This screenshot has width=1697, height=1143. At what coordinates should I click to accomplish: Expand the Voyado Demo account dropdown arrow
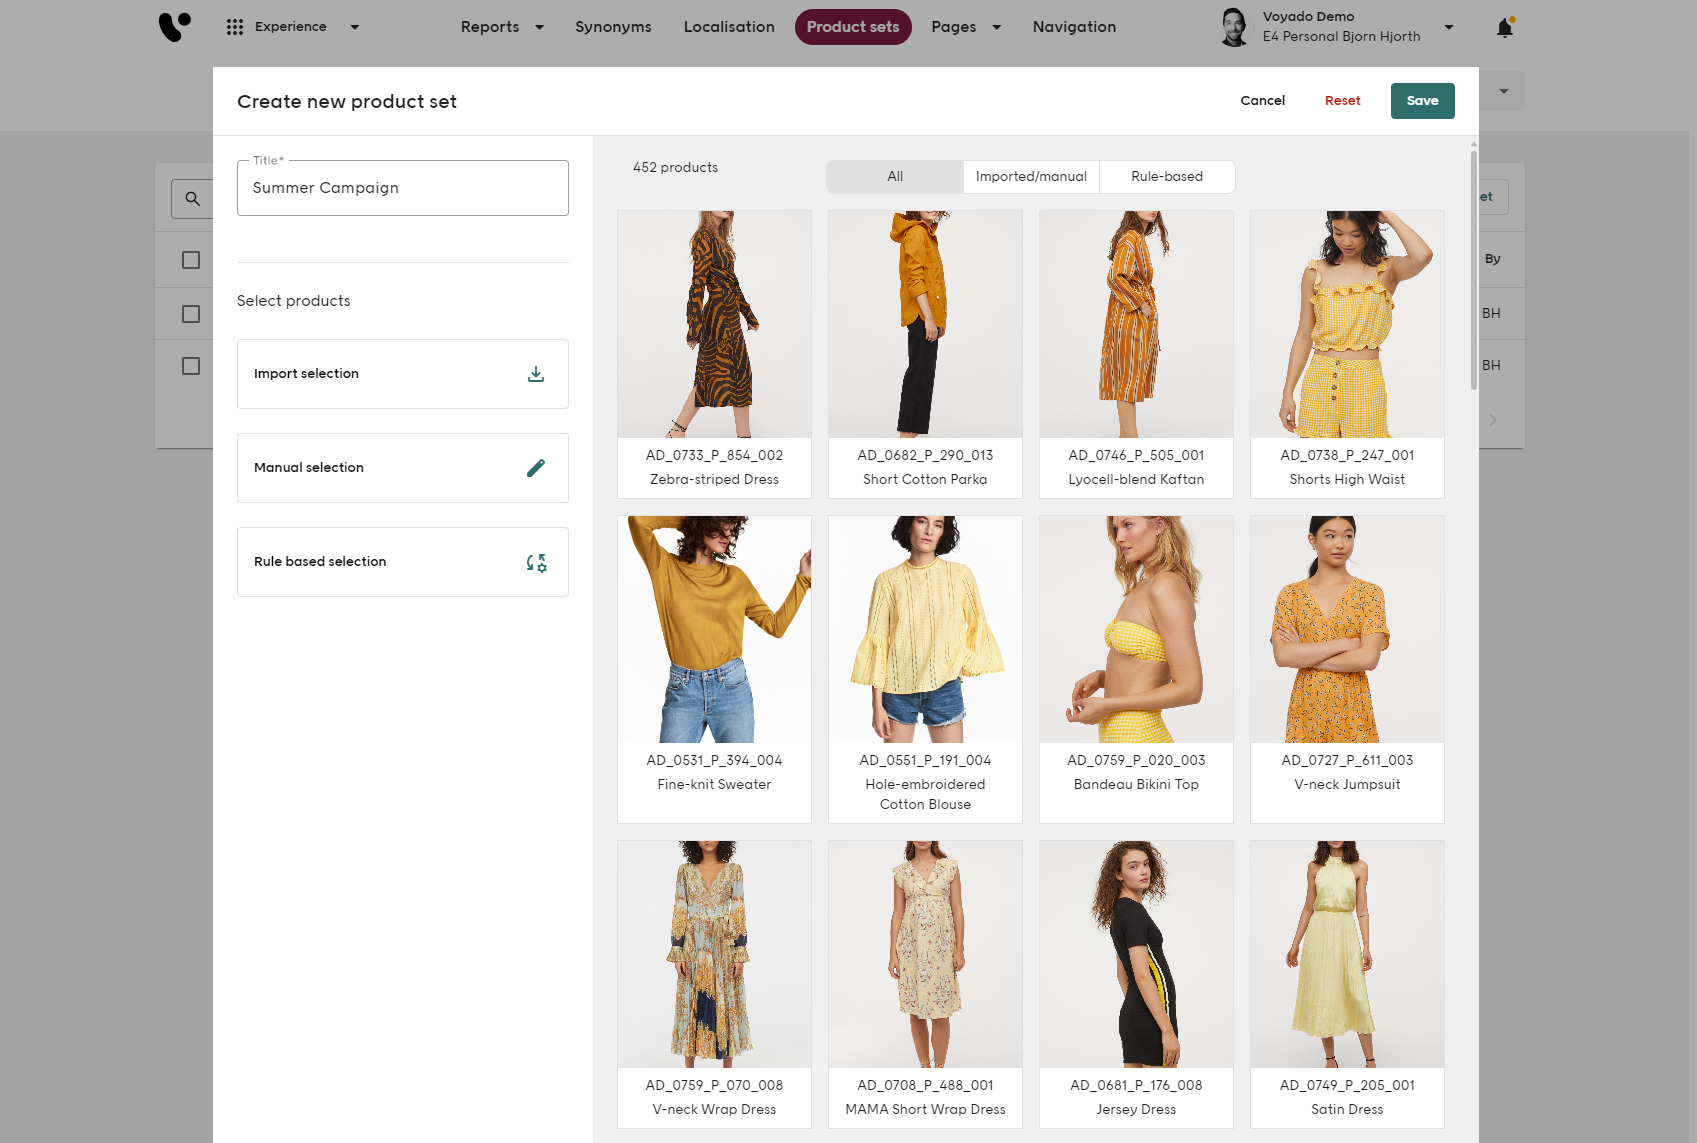click(x=1448, y=27)
